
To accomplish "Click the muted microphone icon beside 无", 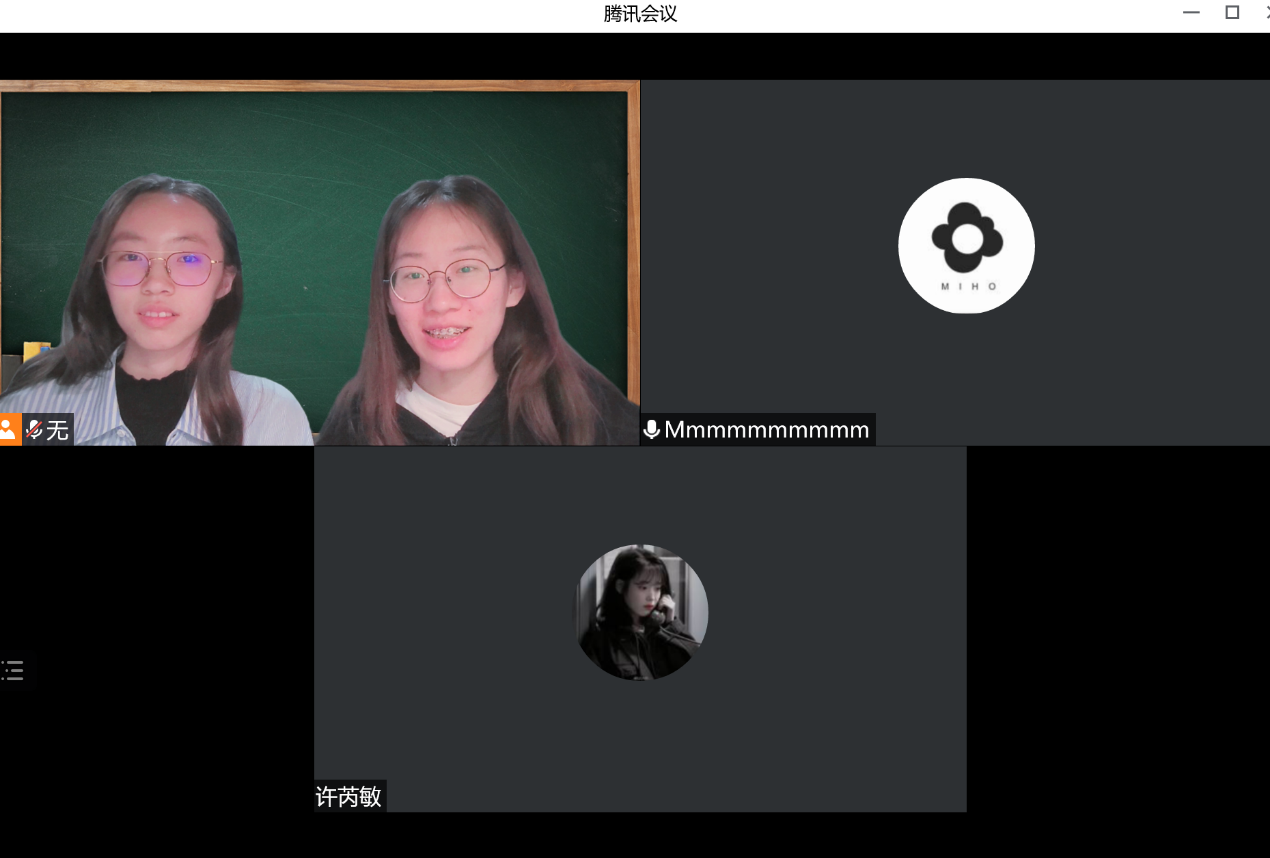I will coord(34,430).
